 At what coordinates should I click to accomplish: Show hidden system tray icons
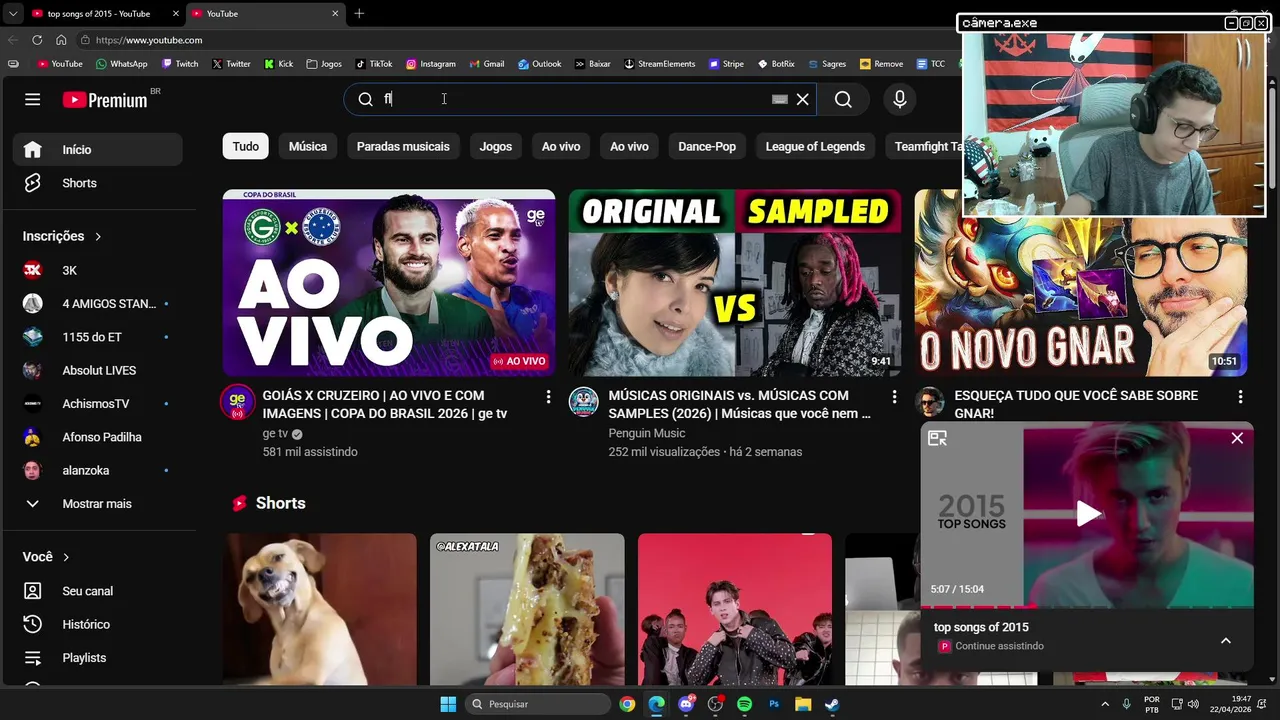click(1105, 704)
